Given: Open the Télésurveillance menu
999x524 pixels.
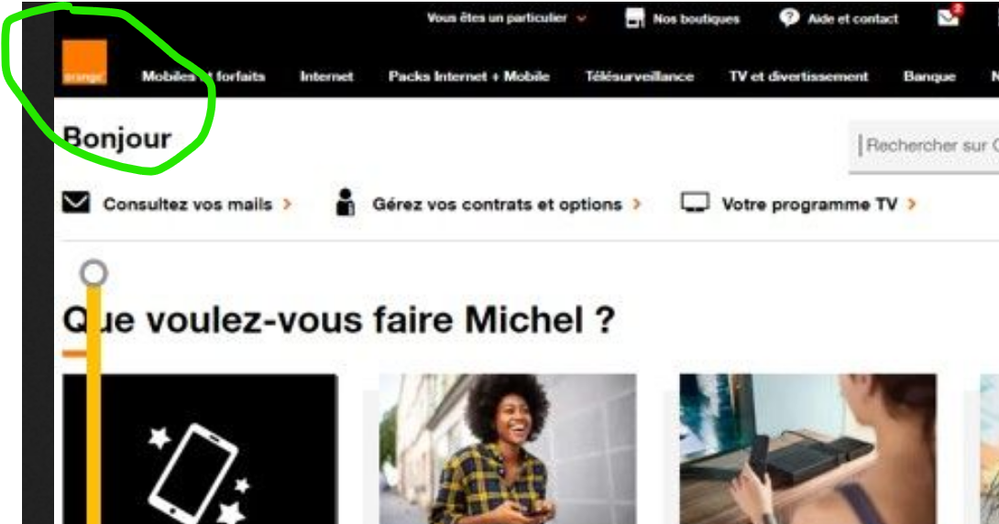Looking at the screenshot, I should point(640,76).
